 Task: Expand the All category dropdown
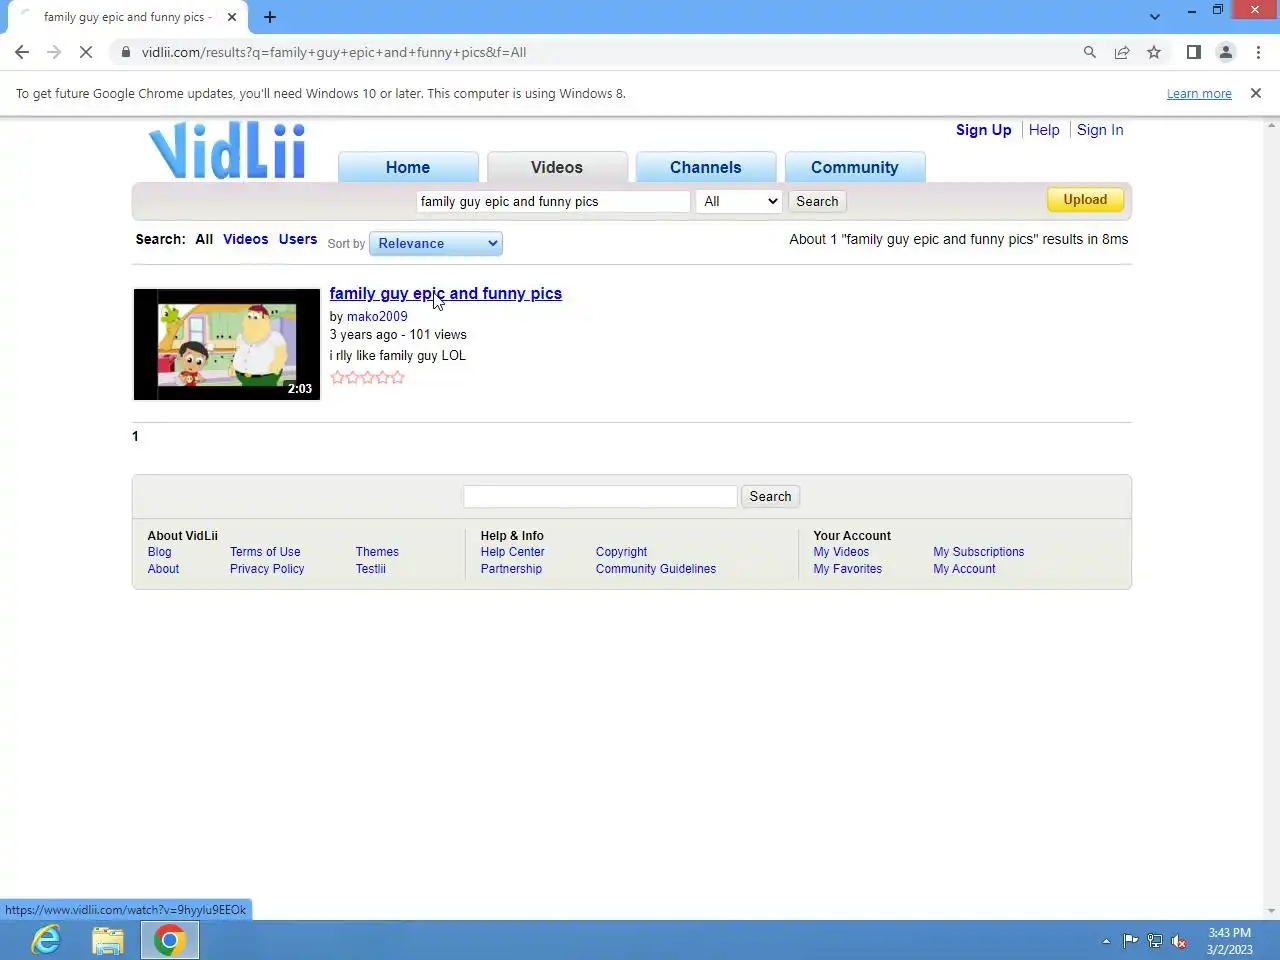(739, 201)
